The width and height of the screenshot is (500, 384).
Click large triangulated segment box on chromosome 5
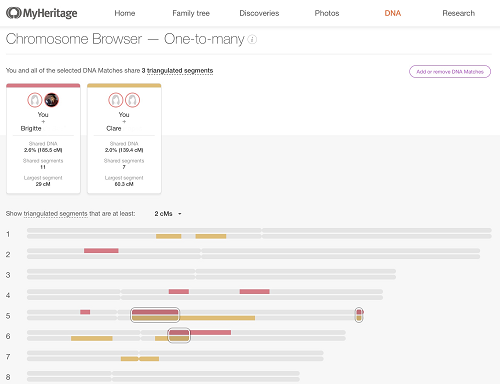[155, 315]
